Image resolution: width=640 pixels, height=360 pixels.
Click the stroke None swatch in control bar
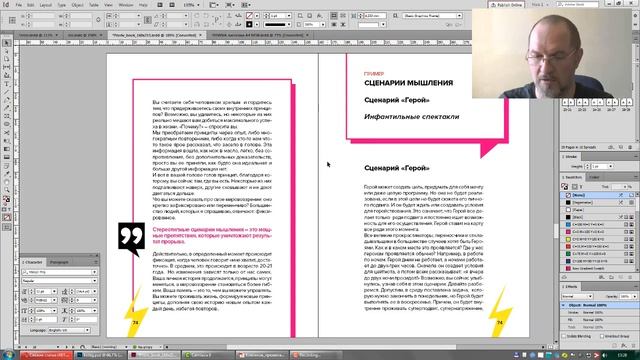point(249,16)
